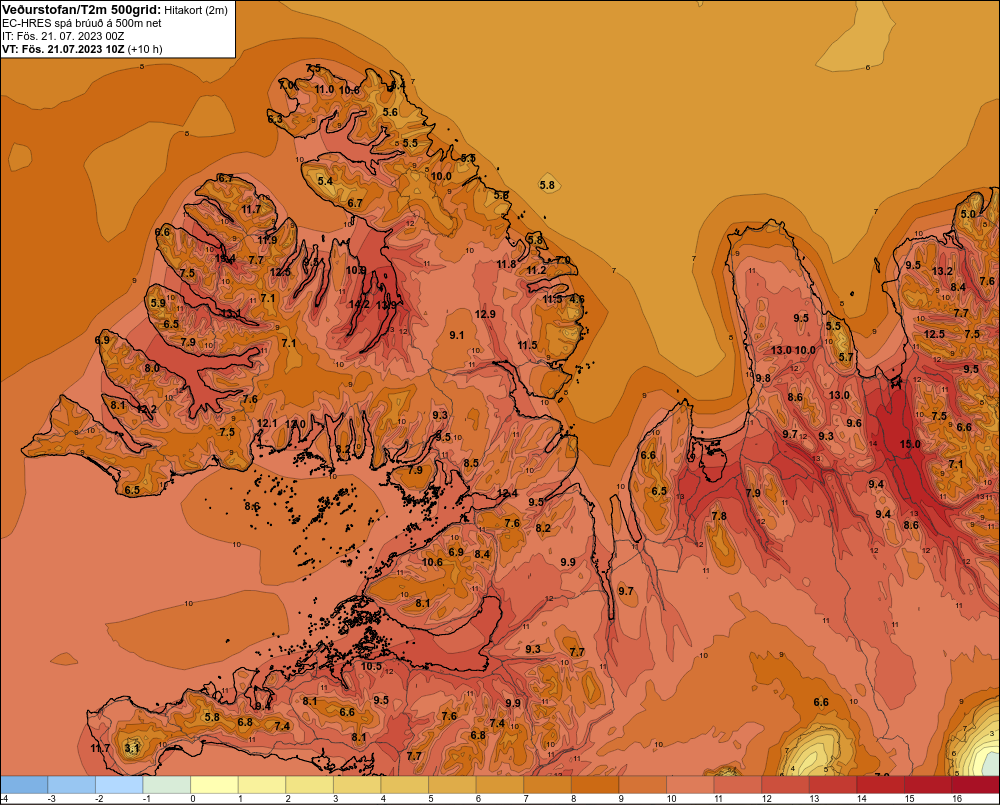Click the '11.0' temperature value

pyautogui.click(x=325, y=89)
